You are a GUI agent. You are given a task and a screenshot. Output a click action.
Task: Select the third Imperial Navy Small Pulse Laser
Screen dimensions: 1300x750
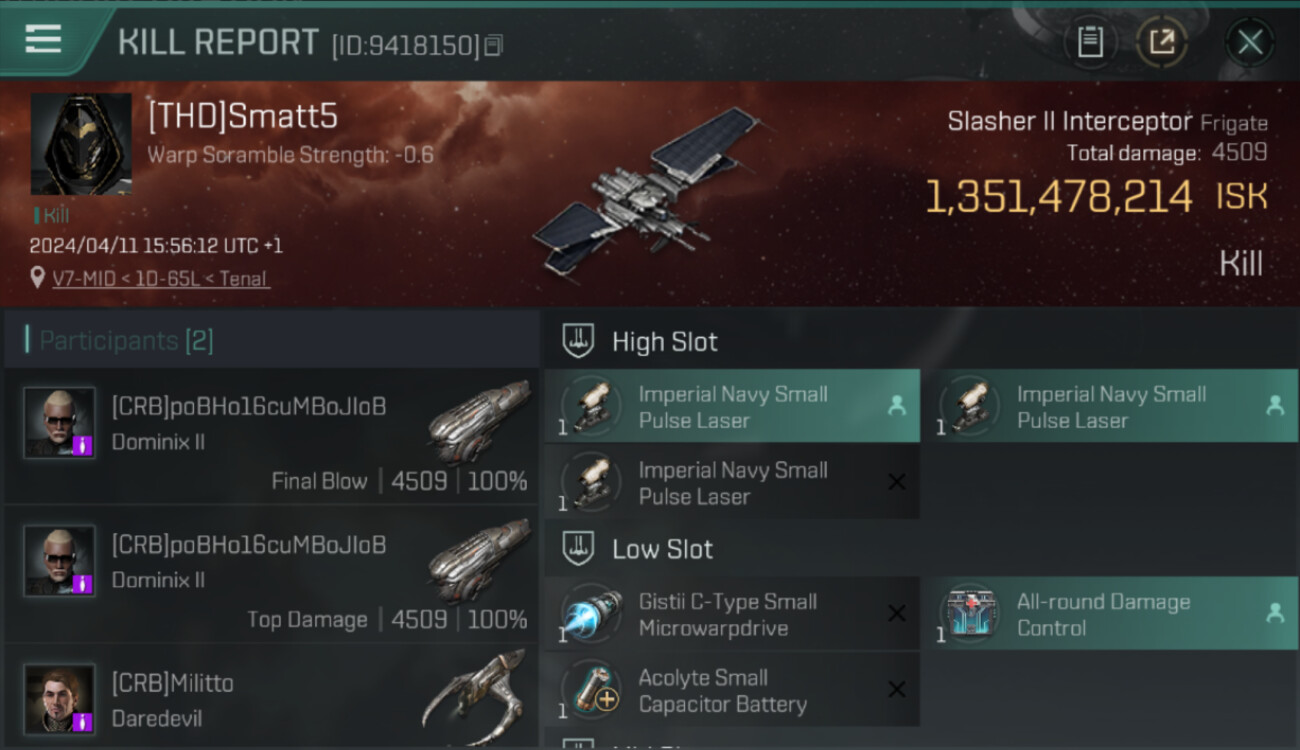732,483
